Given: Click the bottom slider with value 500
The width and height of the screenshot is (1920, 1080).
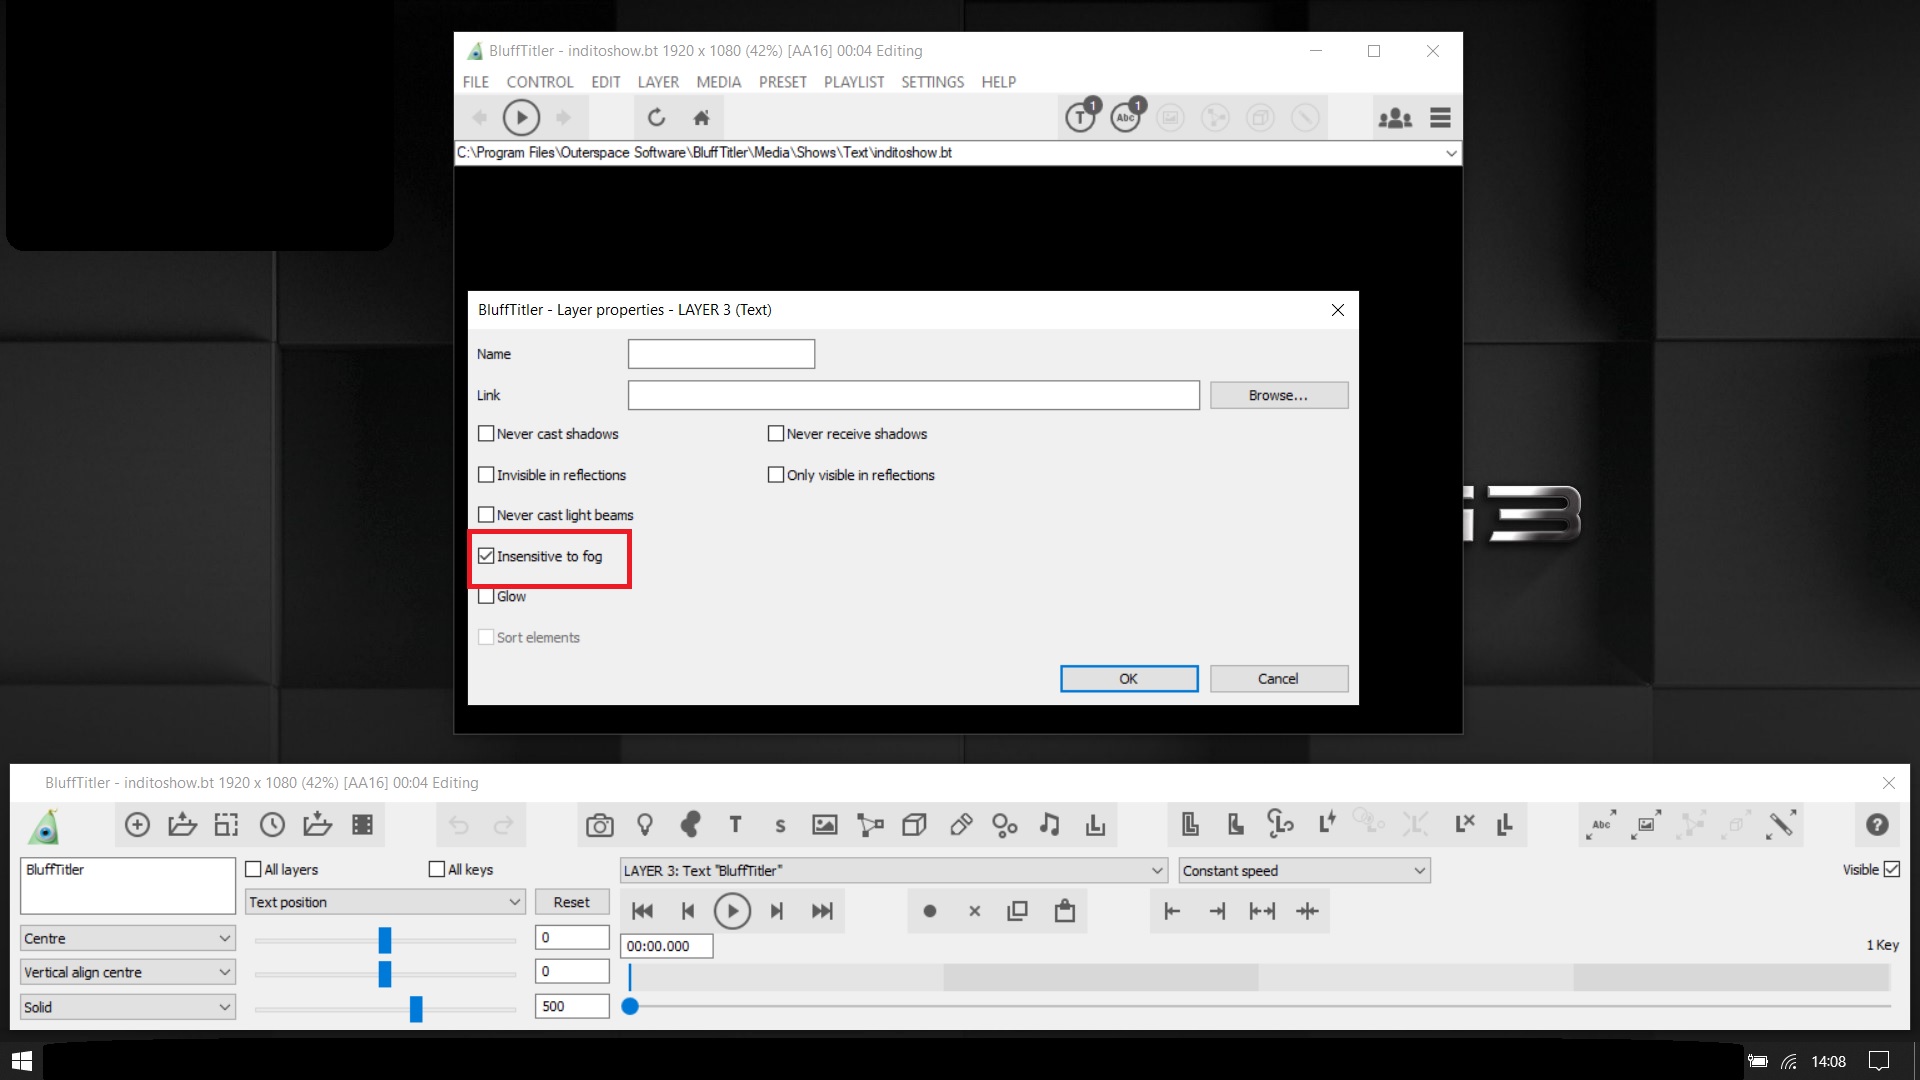Looking at the screenshot, I should click(416, 1009).
